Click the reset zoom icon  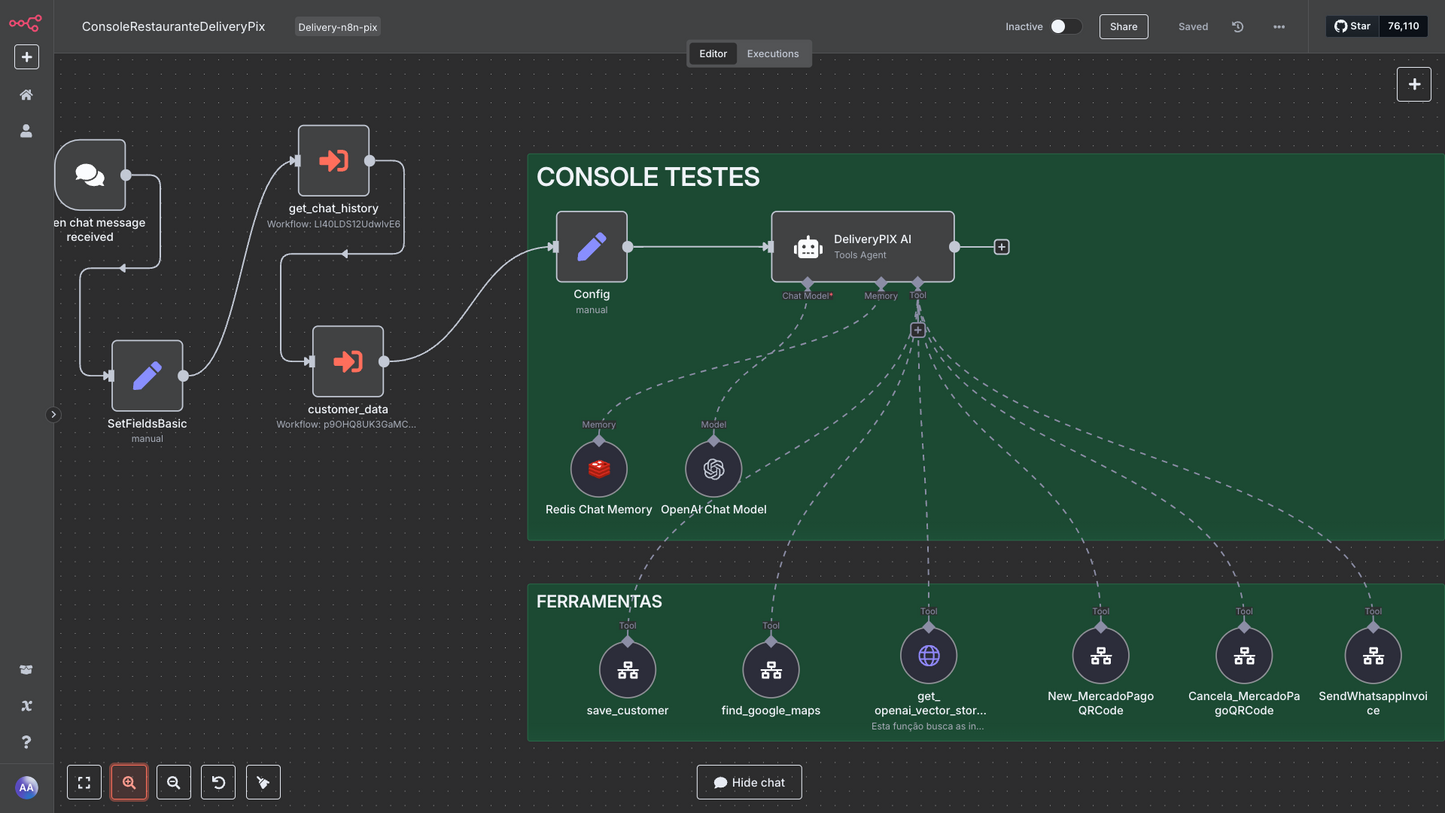218,782
